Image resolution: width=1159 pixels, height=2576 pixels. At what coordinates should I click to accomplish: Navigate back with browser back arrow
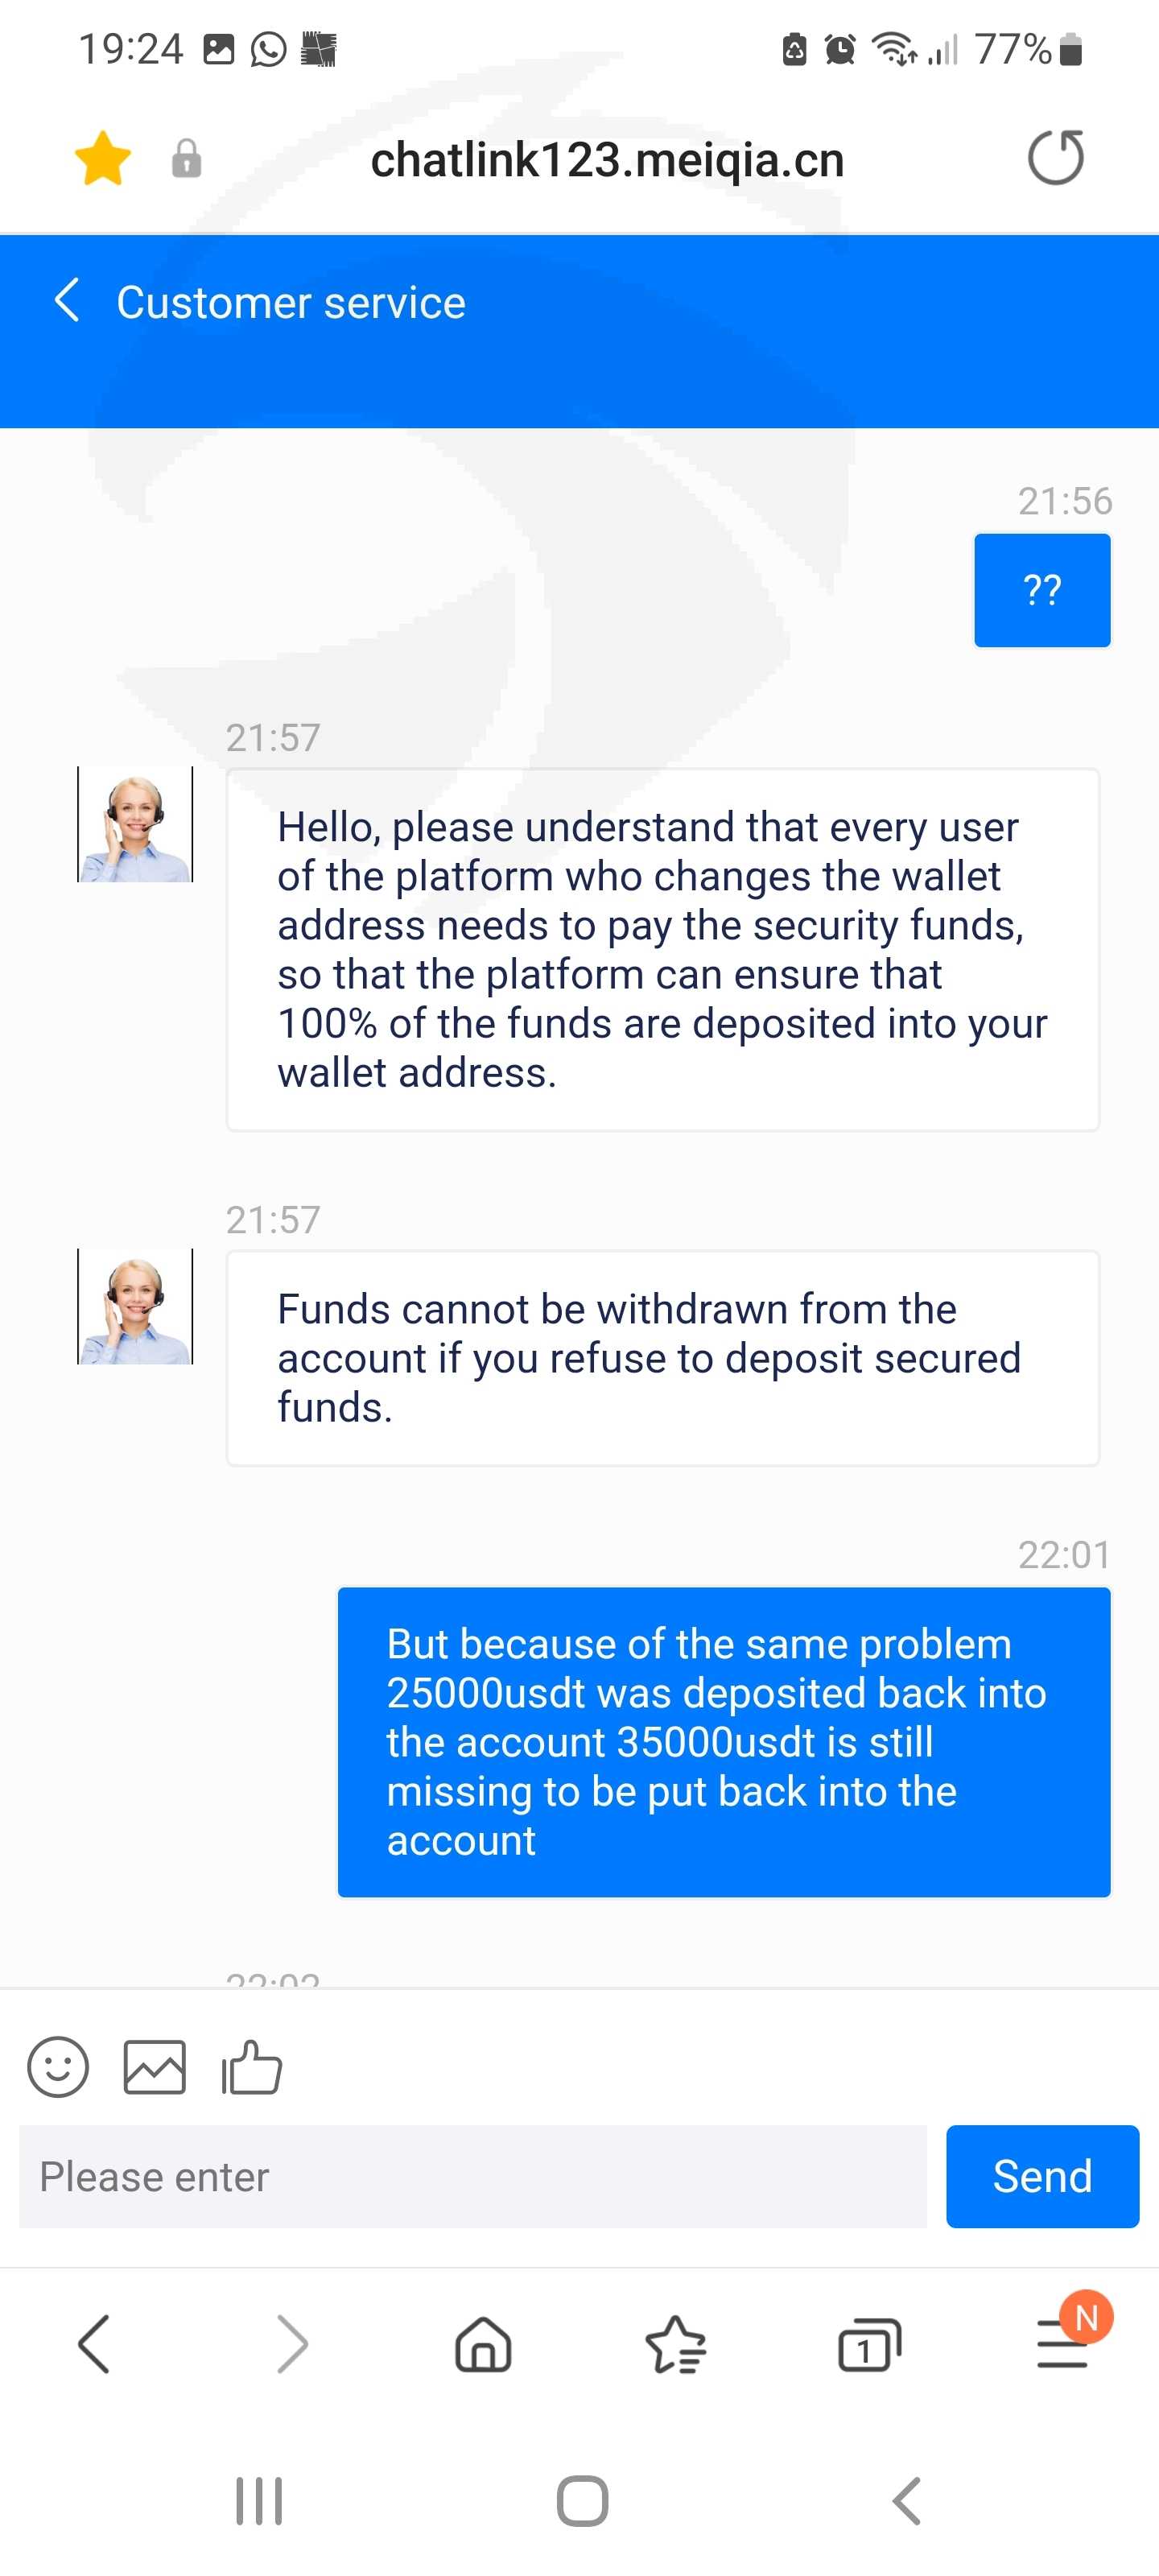tap(94, 2345)
